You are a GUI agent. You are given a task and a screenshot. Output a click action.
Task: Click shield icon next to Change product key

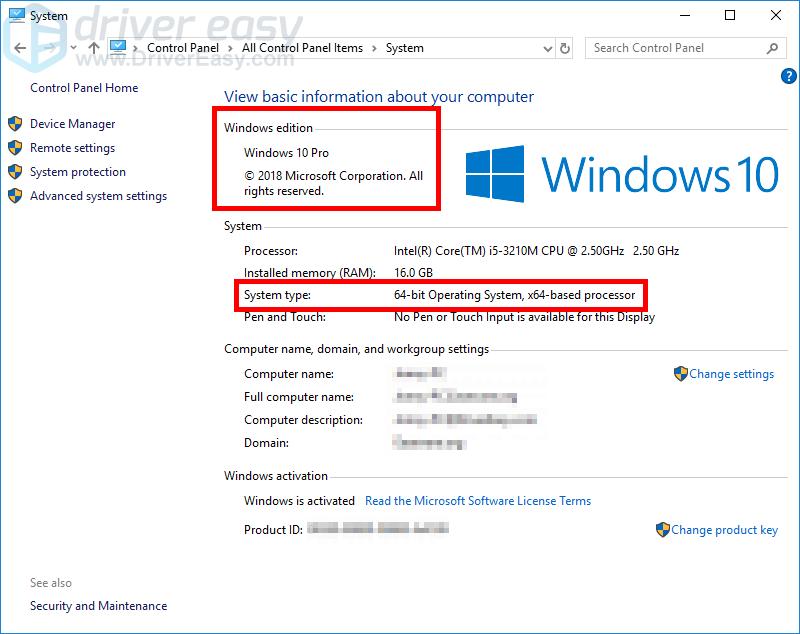[663, 529]
